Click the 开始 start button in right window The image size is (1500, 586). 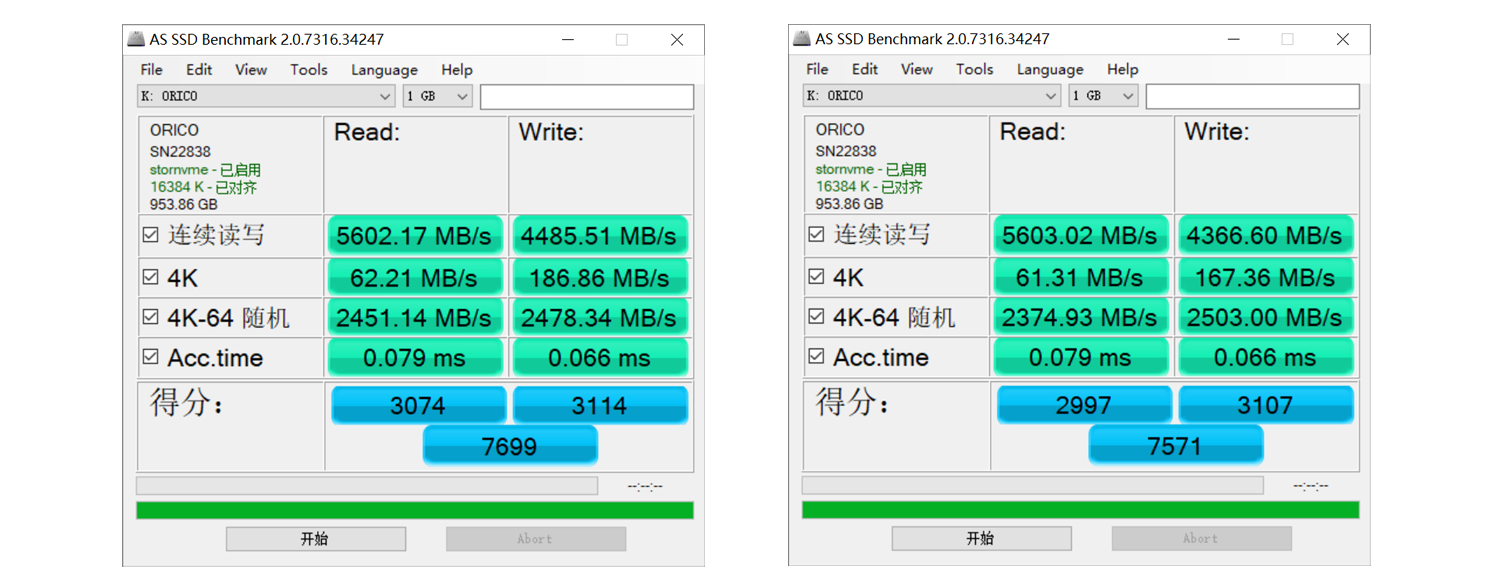[x=981, y=538]
